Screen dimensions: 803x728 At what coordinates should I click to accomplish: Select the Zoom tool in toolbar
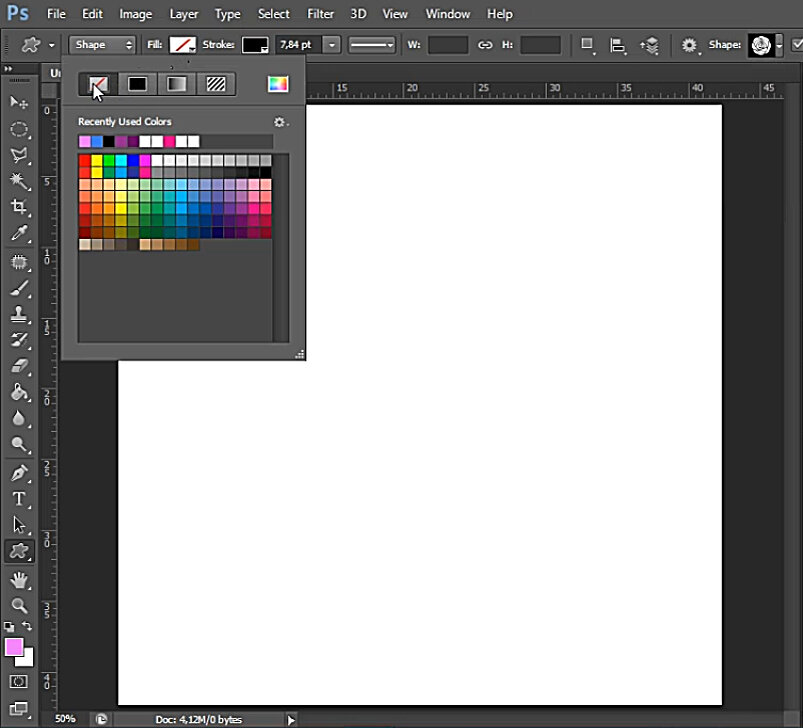[x=19, y=605]
